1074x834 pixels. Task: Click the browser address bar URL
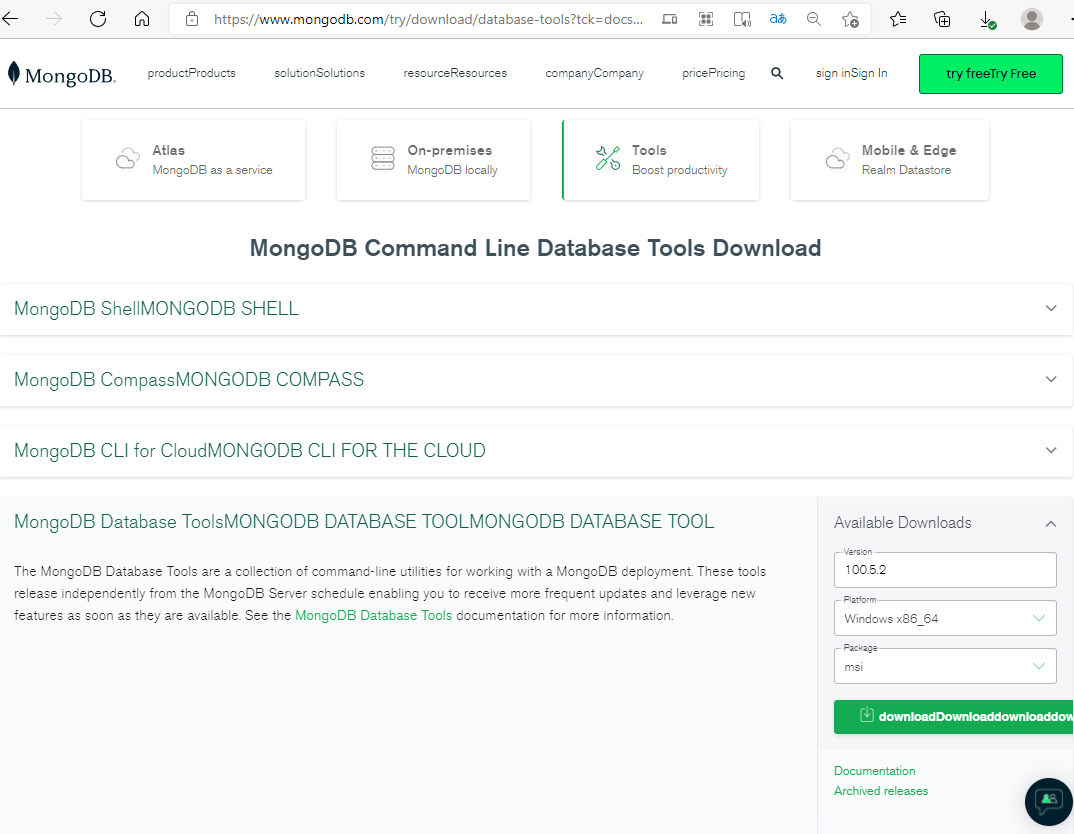pos(428,19)
